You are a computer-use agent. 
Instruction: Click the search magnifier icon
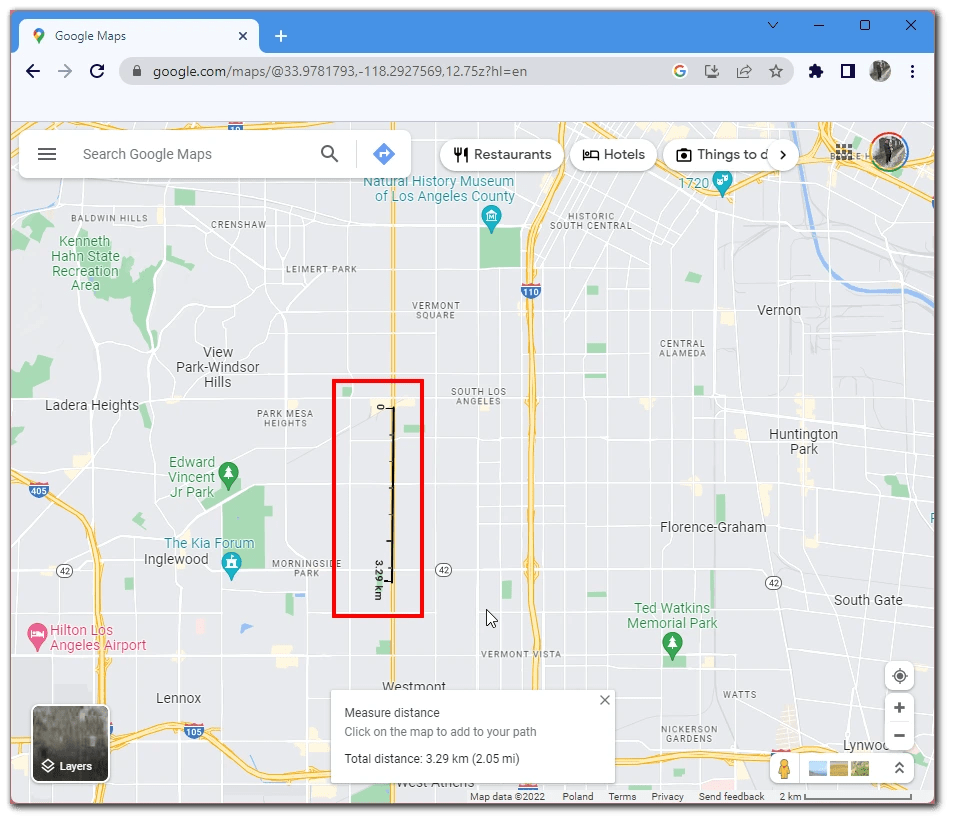(329, 154)
